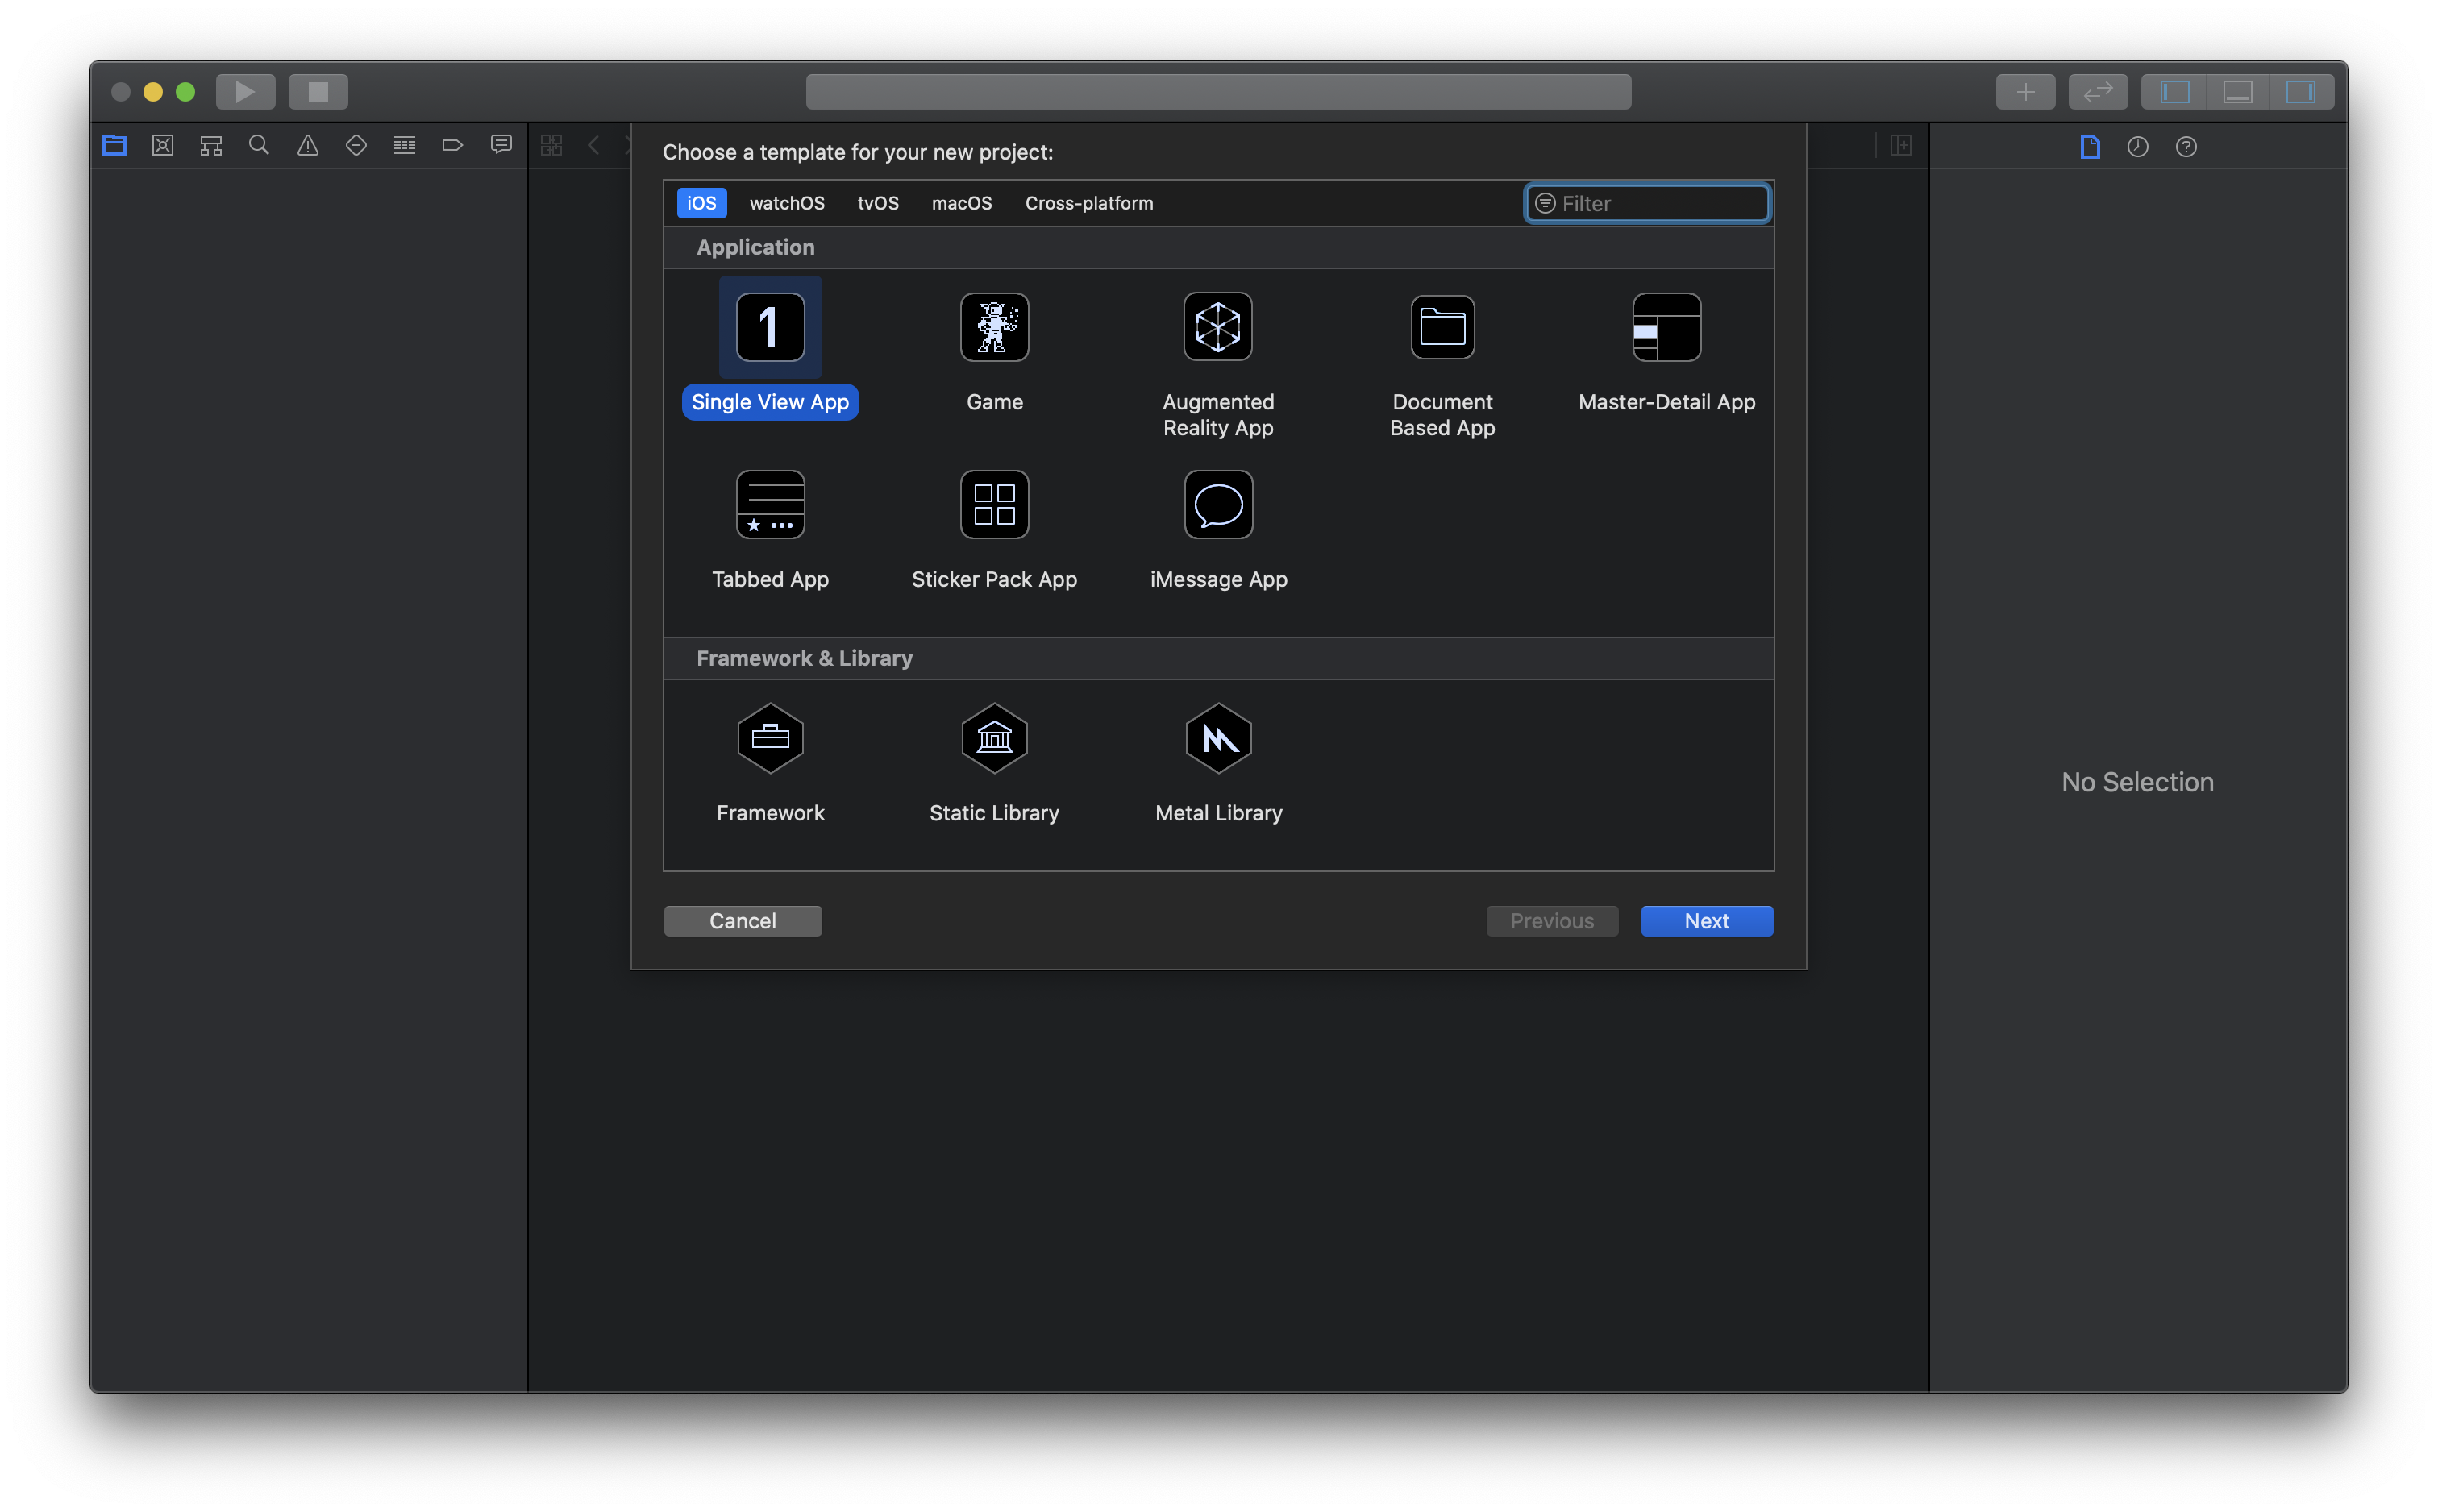Select the iMessage App template
Viewport: 2438px width, 1512px height.
1217,505
